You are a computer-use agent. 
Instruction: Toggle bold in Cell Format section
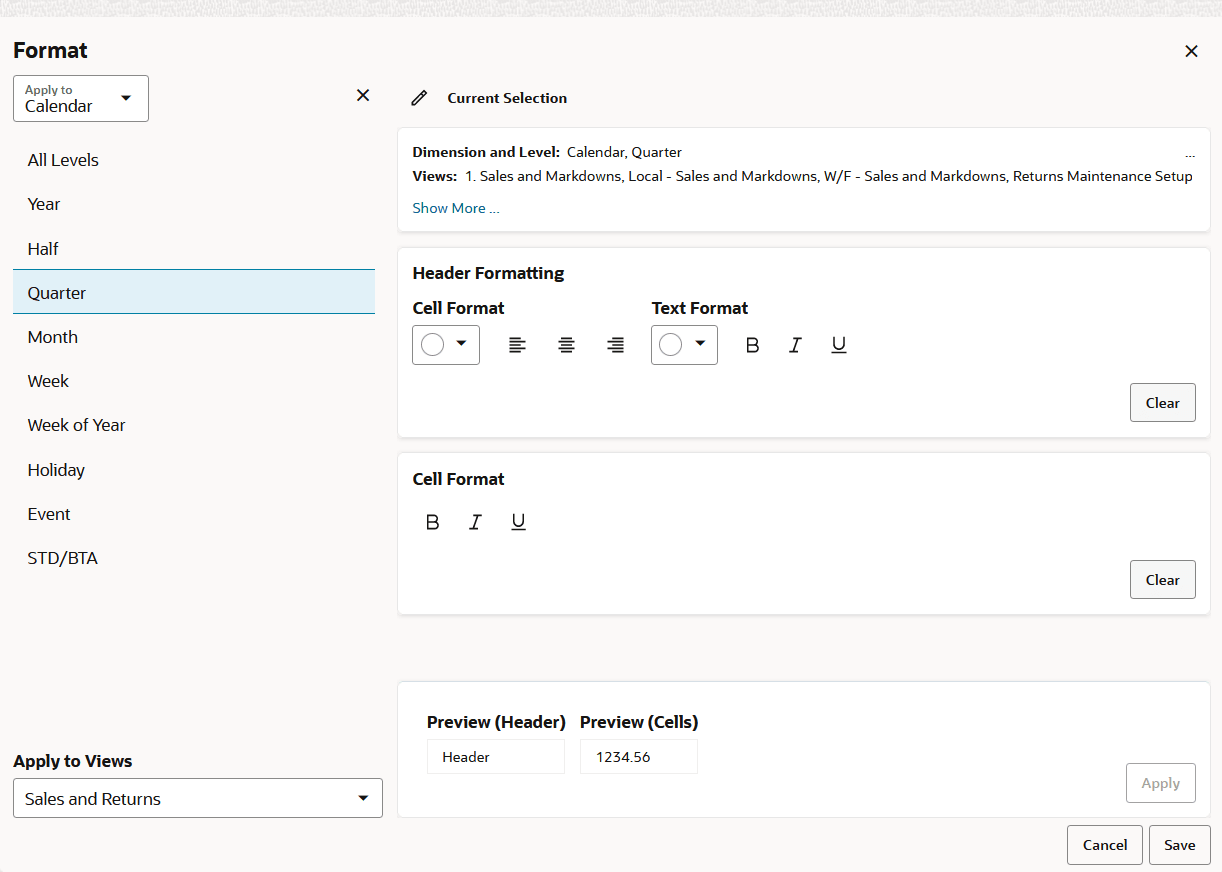coord(433,522)
